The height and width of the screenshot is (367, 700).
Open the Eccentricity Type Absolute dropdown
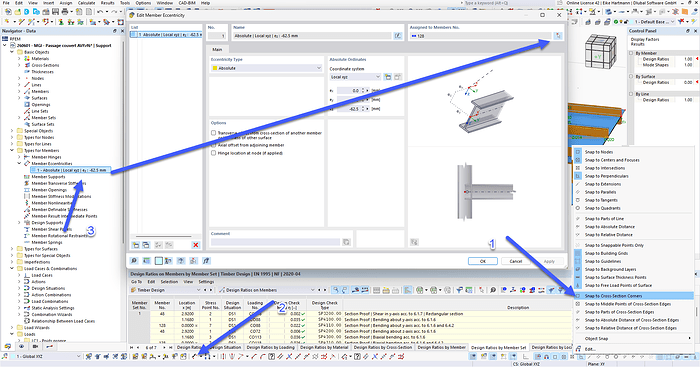(x=267, y=68)
